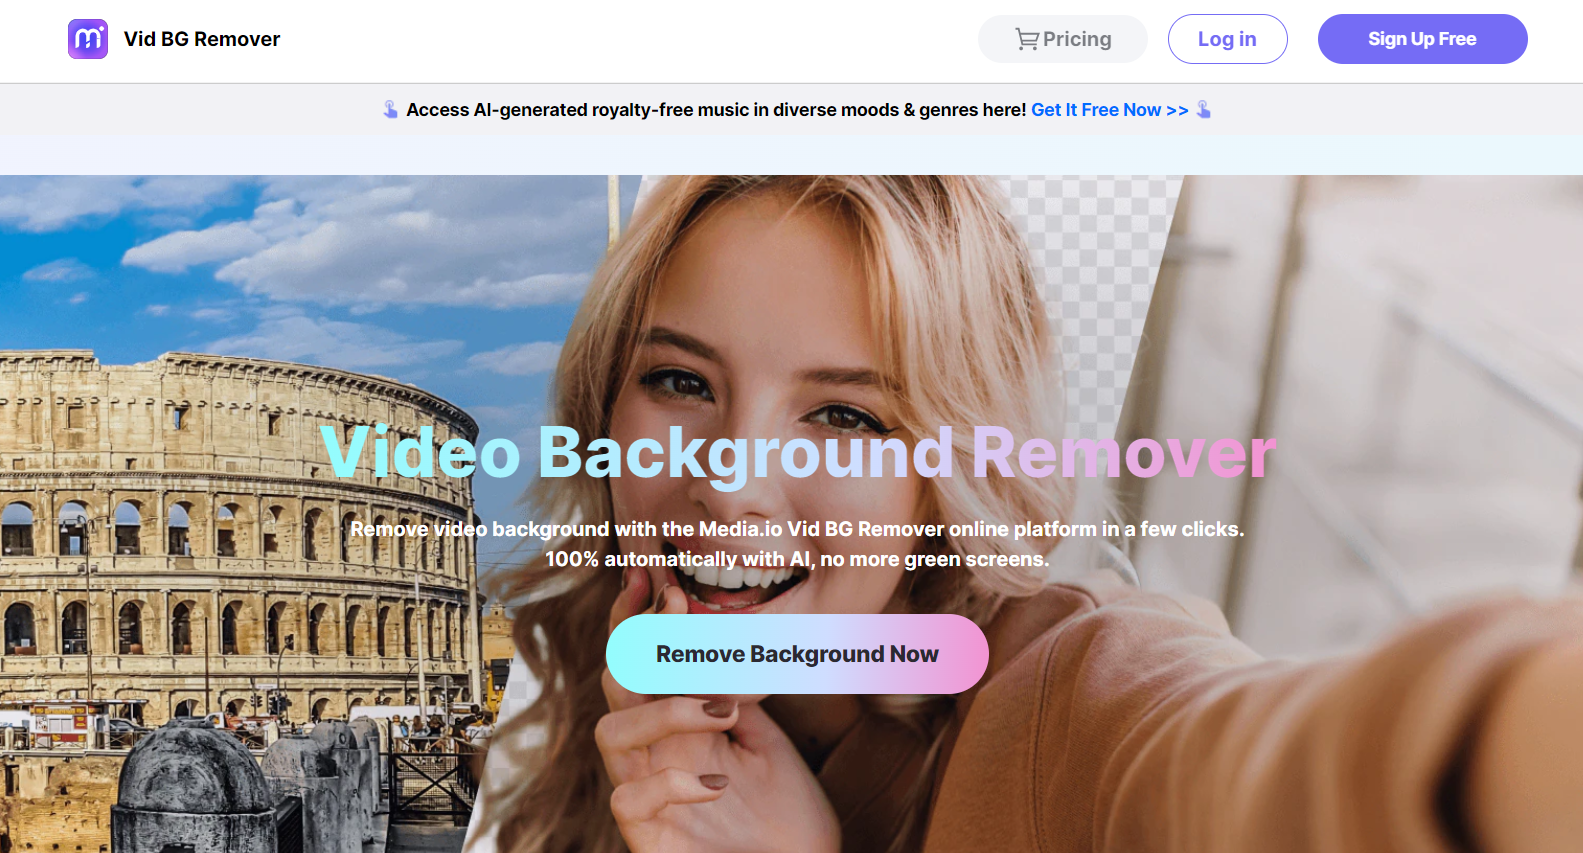
Task: Click the Vid BG Remover brand name
Action: (x=202, y=39)
